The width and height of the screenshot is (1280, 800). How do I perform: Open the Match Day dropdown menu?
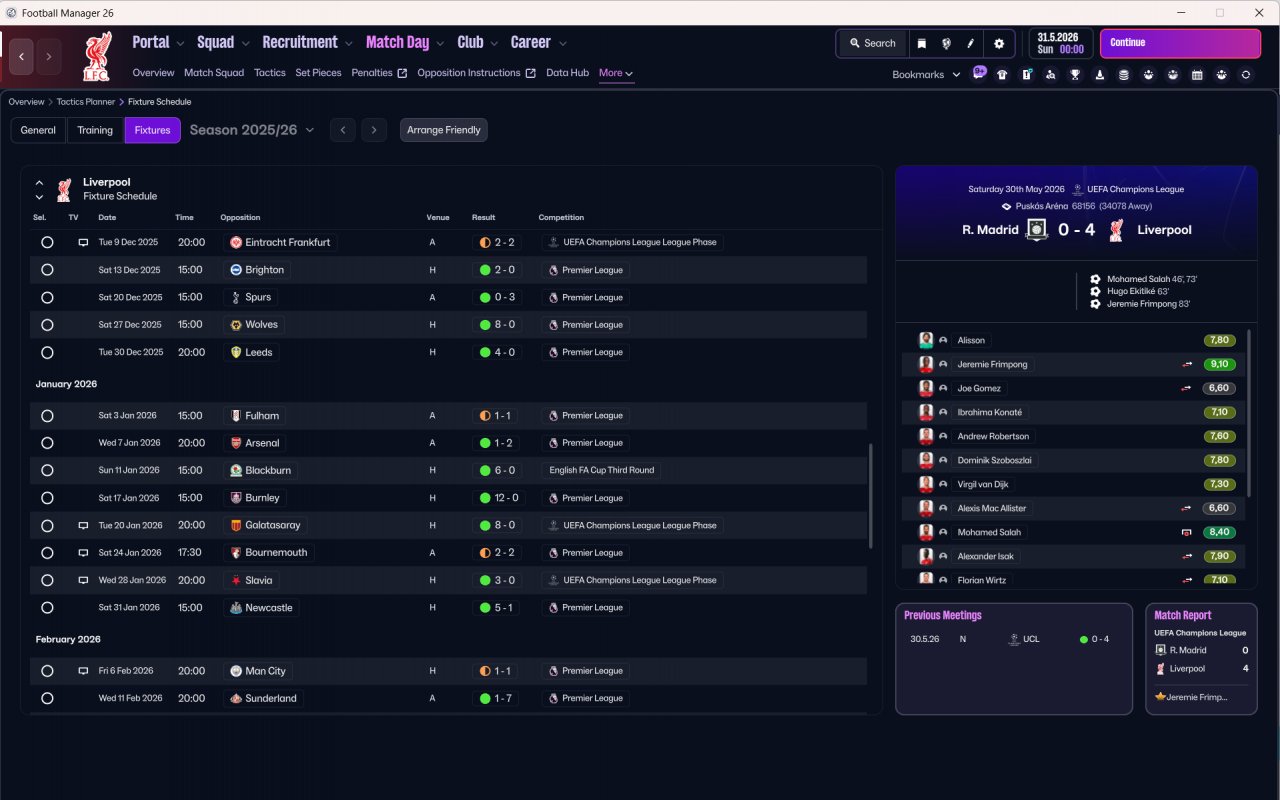406,43
